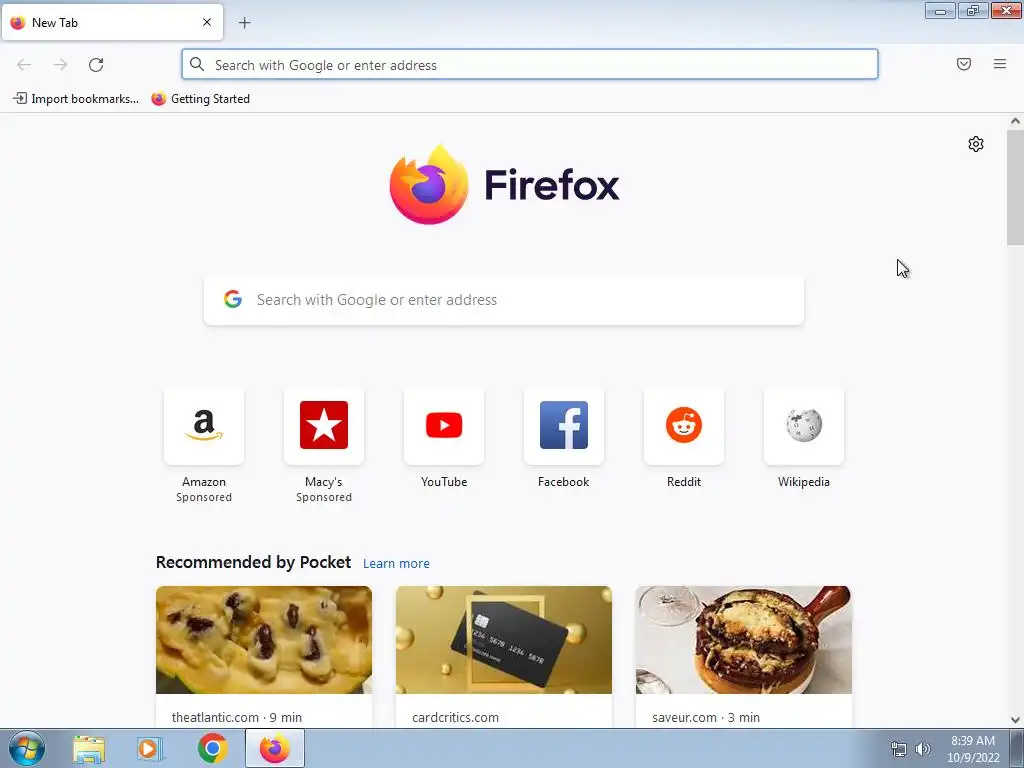This screenshot has height=768, width=1024.
Task: Select the New Tab tab
Action: (x=112, y=22)
